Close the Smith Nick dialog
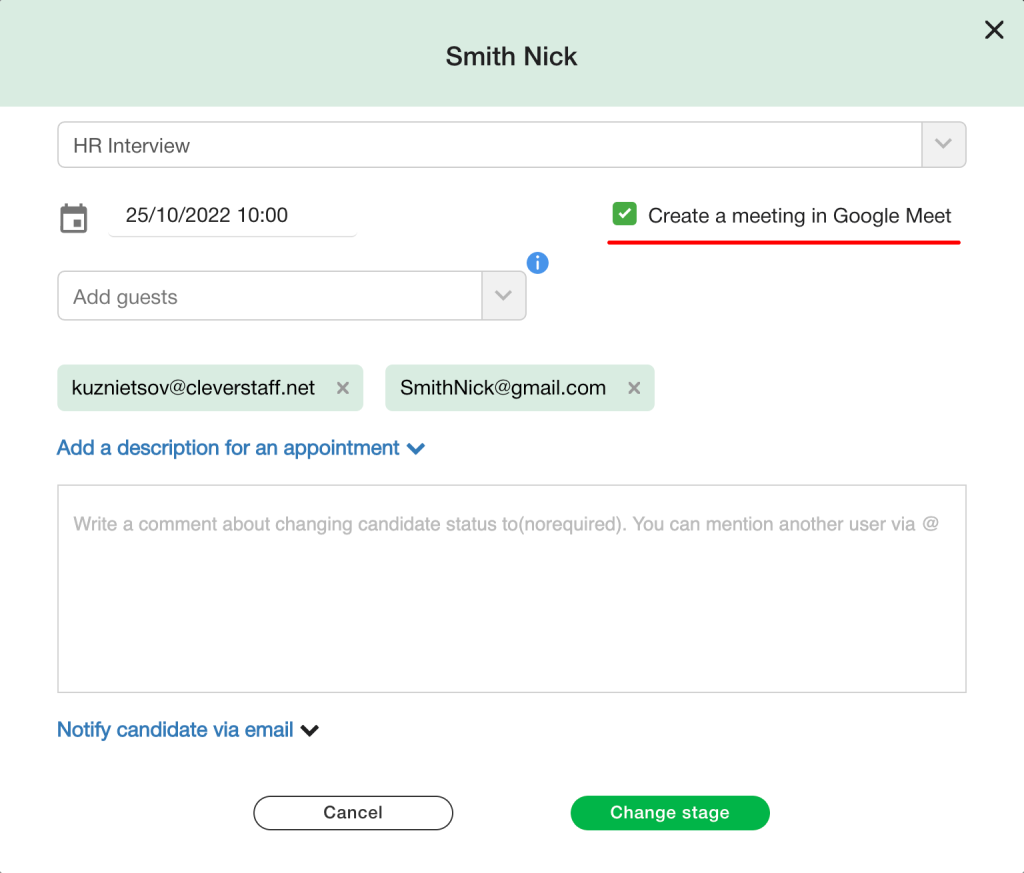This screenshot has width=1024, height=873. point(993,30)
